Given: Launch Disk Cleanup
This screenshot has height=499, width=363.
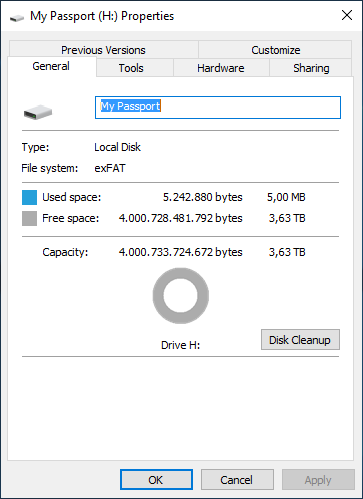Looking at the screenshot, I should pyautogui.click(x=300, y=340).
